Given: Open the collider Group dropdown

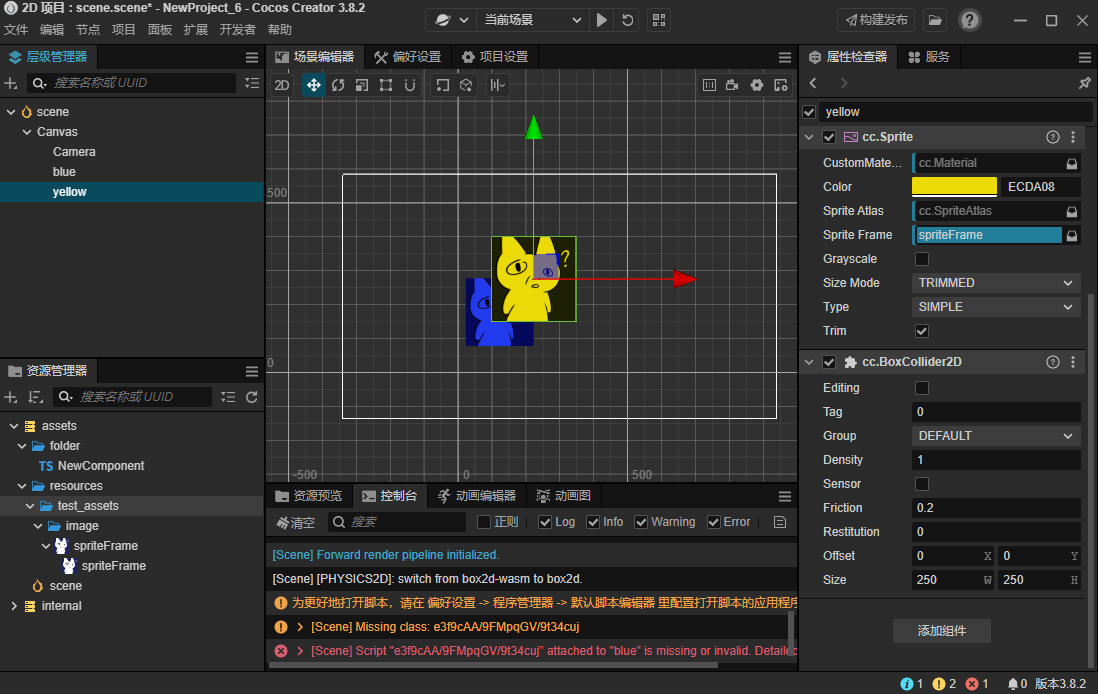Looking at the screenshot, I should point(996,436).
